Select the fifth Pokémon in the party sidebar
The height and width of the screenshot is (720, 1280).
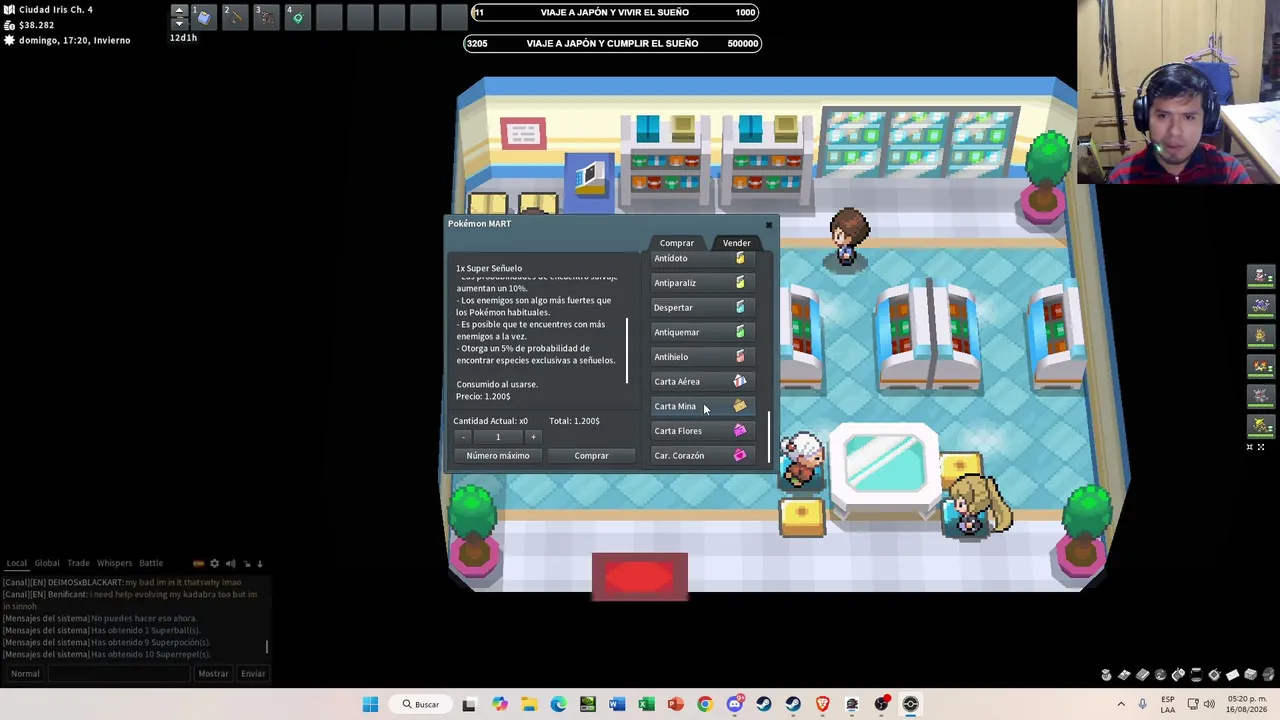[1261, 396]
